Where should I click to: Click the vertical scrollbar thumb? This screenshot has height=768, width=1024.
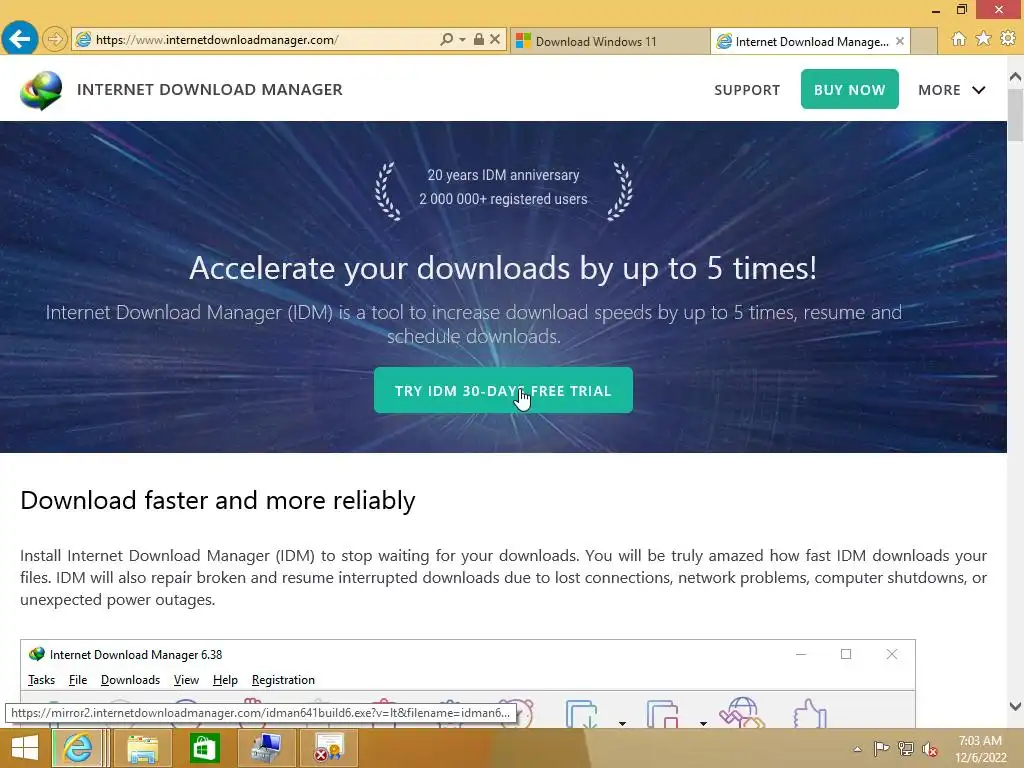[x=1016, y=115]
